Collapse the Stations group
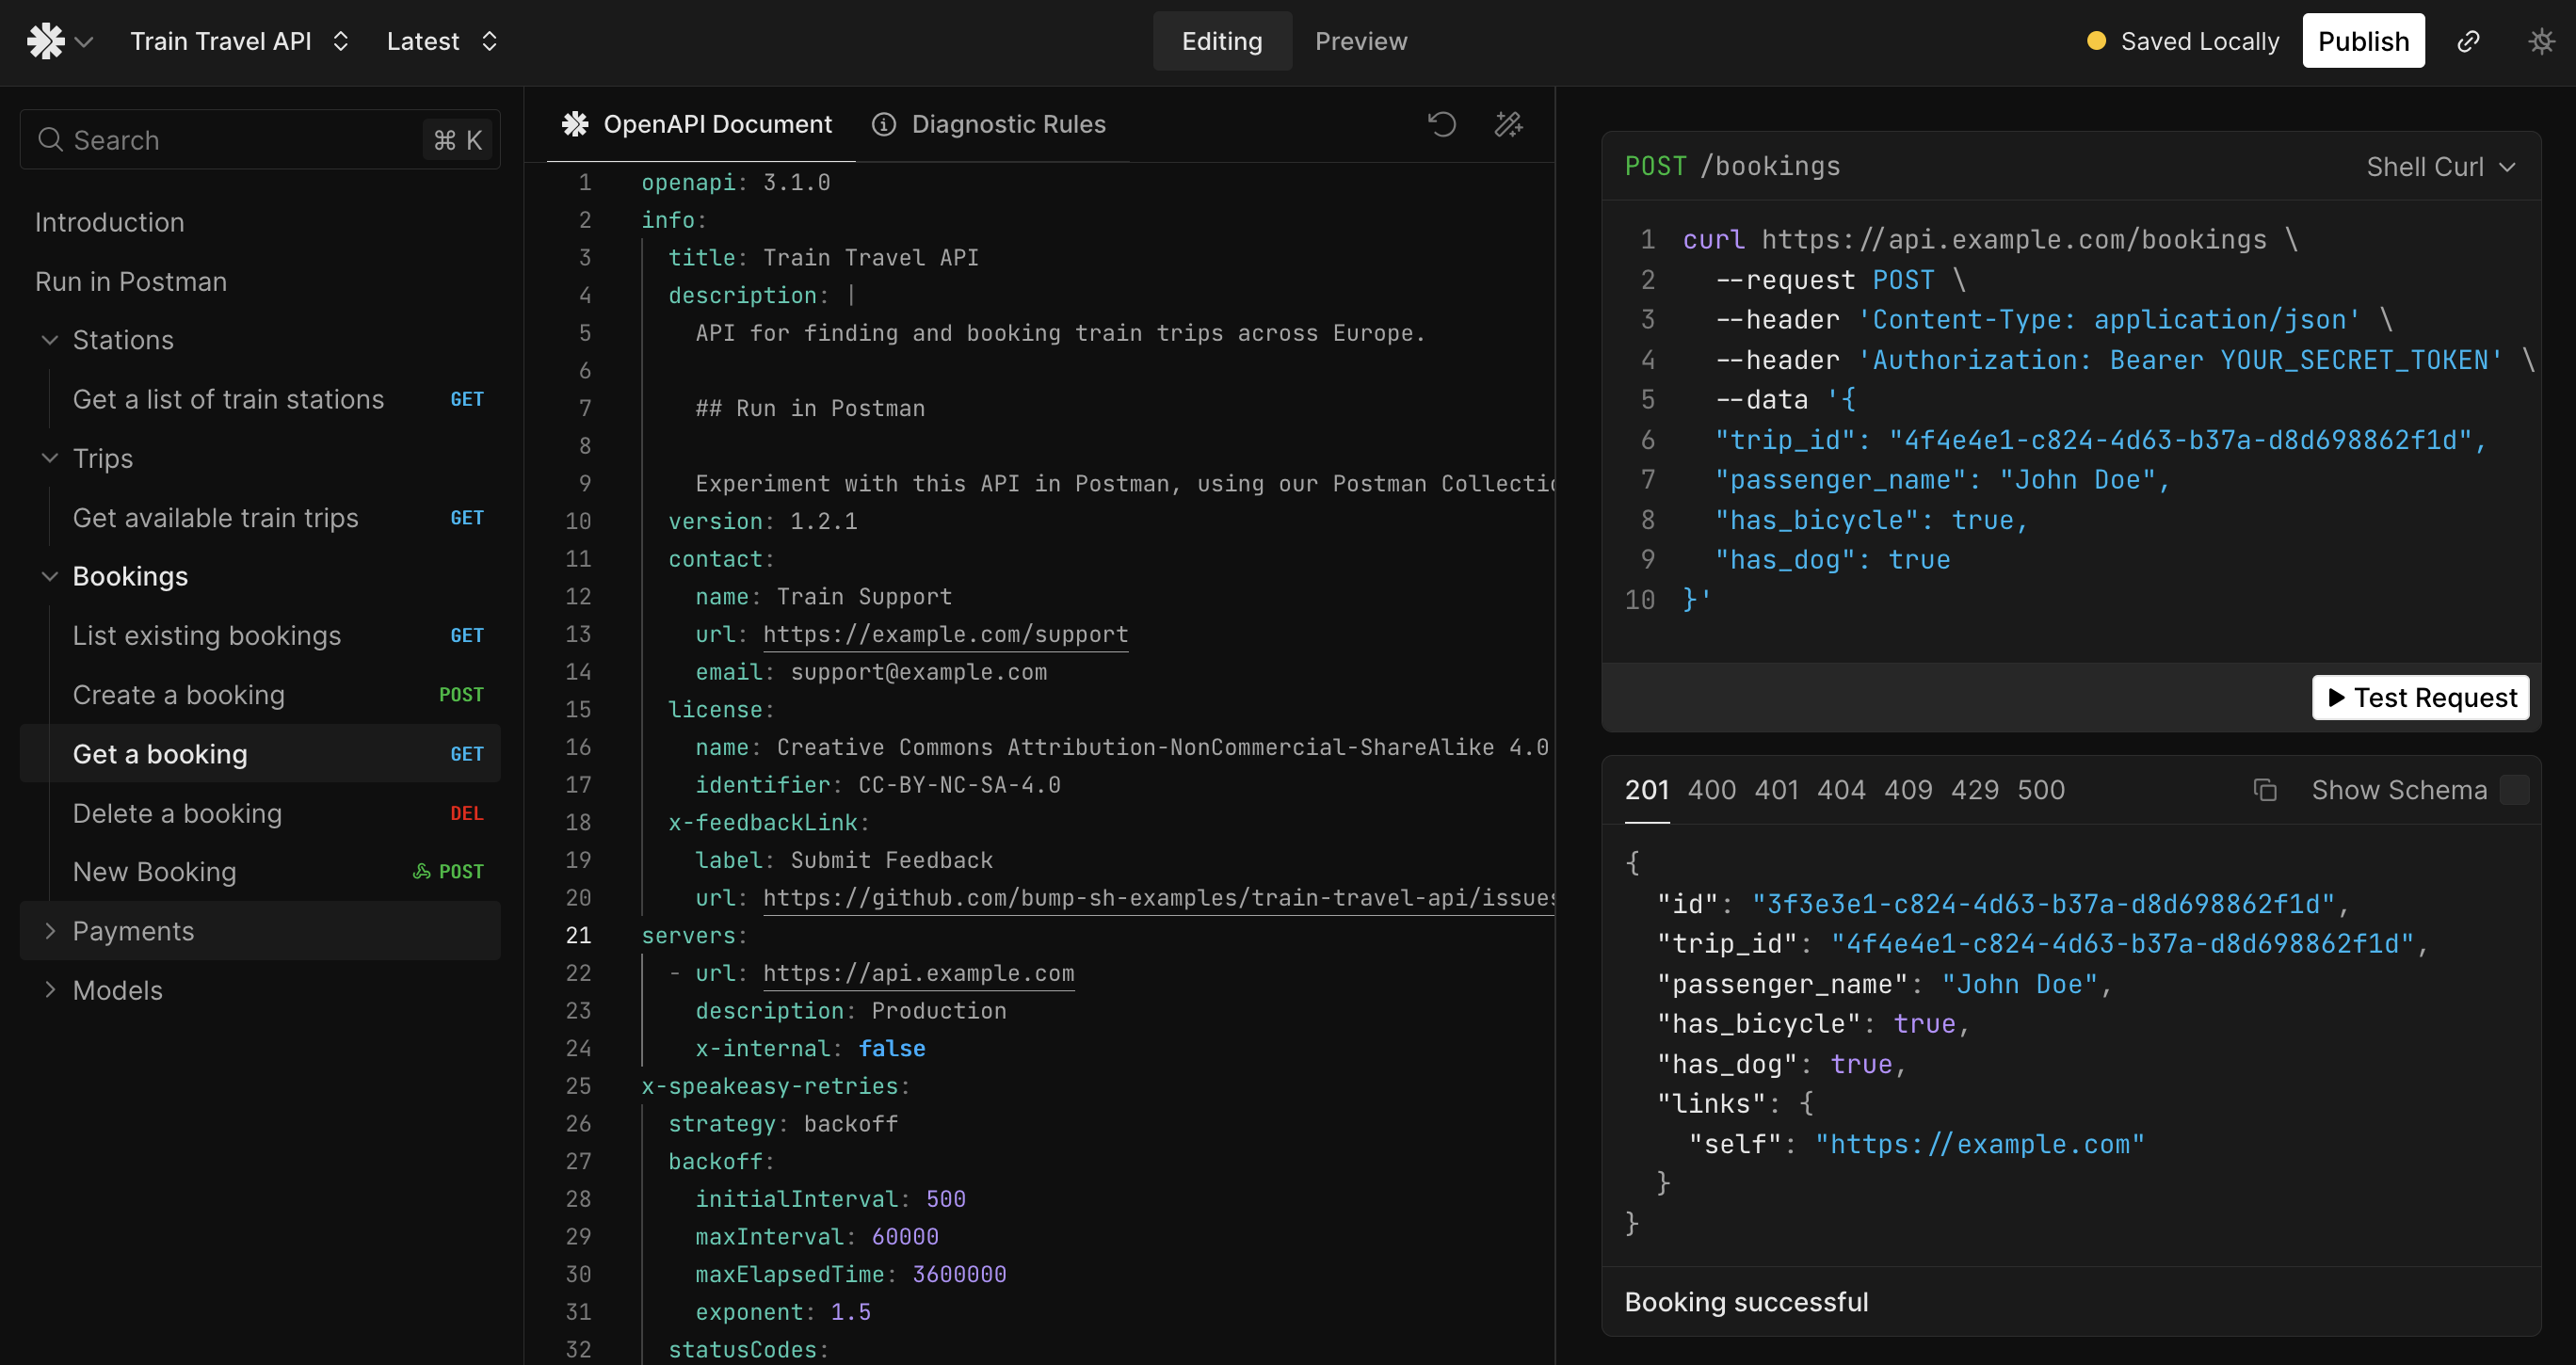This screenshot has width=2576, height=1365. click(50, 340)
